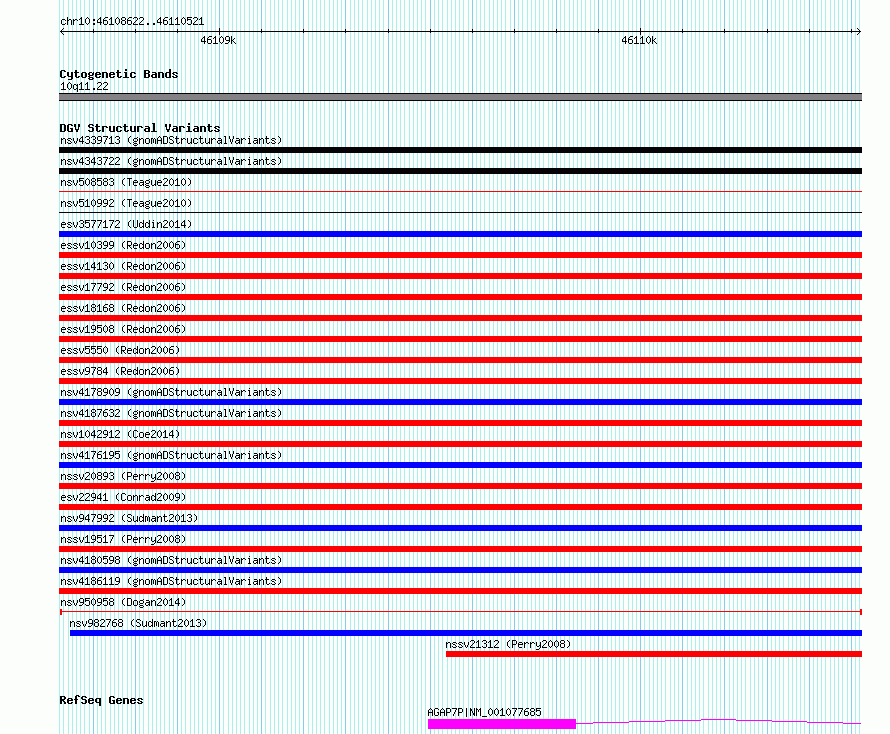Viewport: 890px width, 734px height.
Task: Click the nsv4180598 (gnomADStructuralVariants) label
Action: point(171,560)
